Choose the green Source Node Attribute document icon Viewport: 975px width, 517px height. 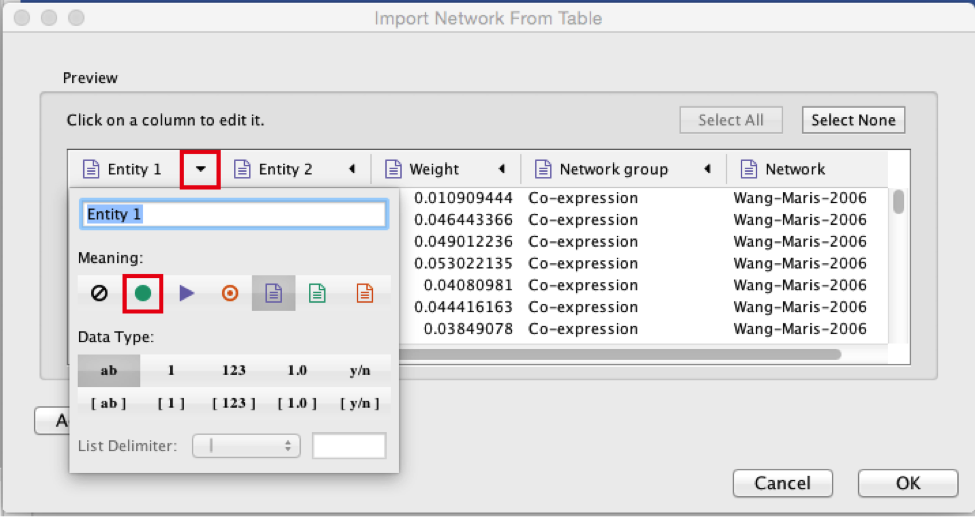click(317, 293)
